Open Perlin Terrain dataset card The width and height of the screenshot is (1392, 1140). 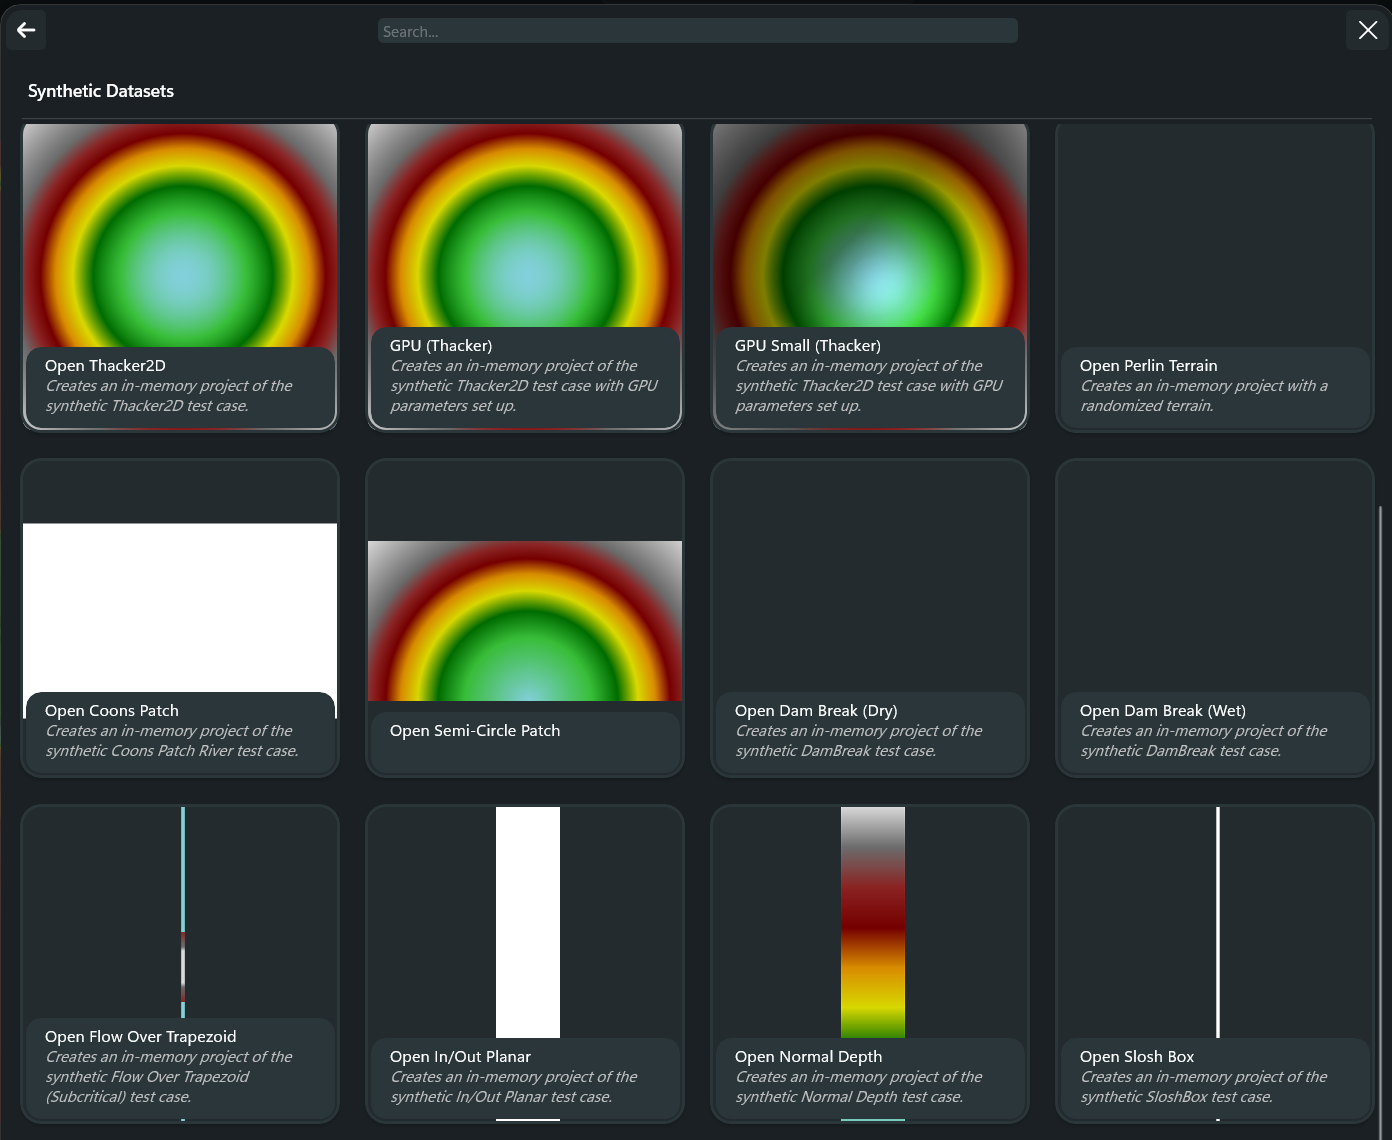pos(1215,386)
